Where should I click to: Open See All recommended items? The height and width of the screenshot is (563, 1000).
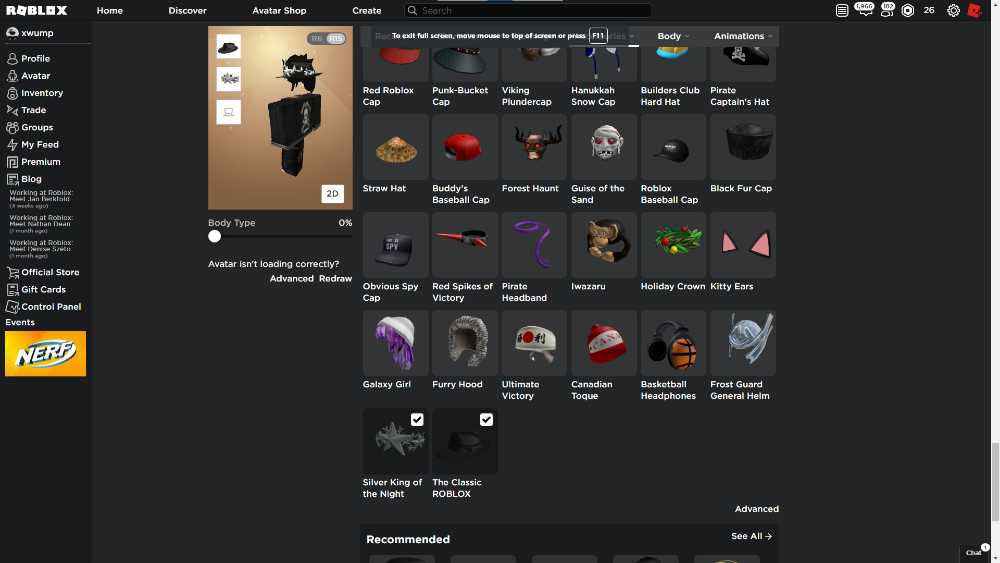coord(751,536)
